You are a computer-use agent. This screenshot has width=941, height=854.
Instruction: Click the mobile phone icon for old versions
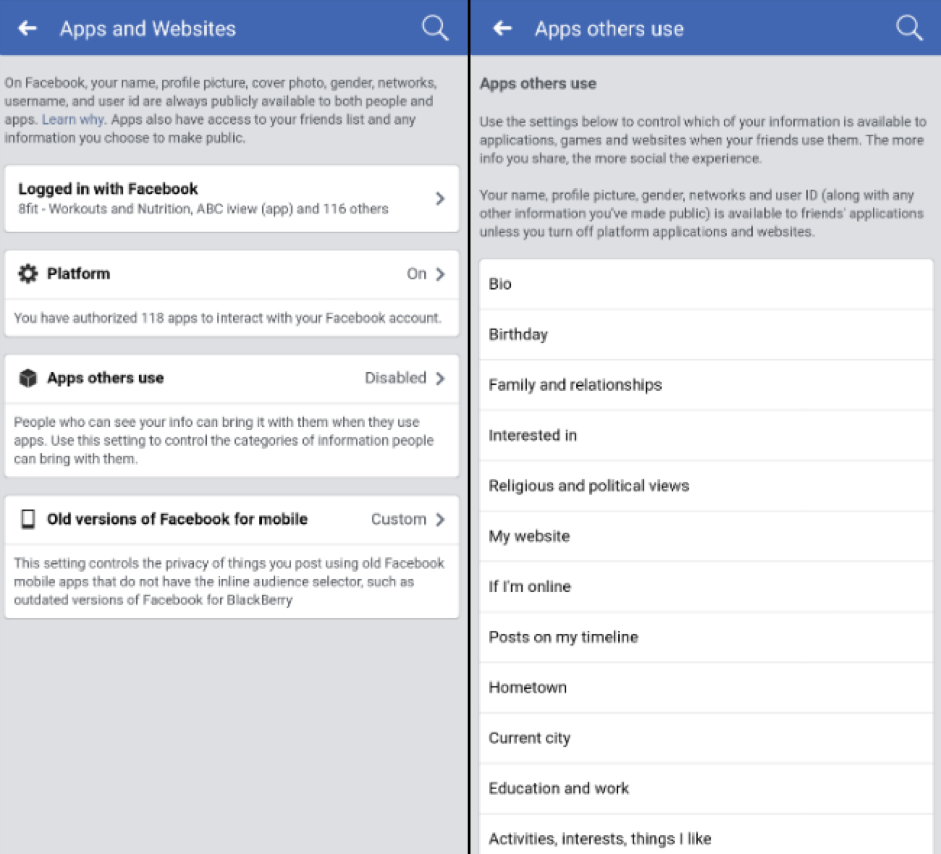tap(28, 519)
